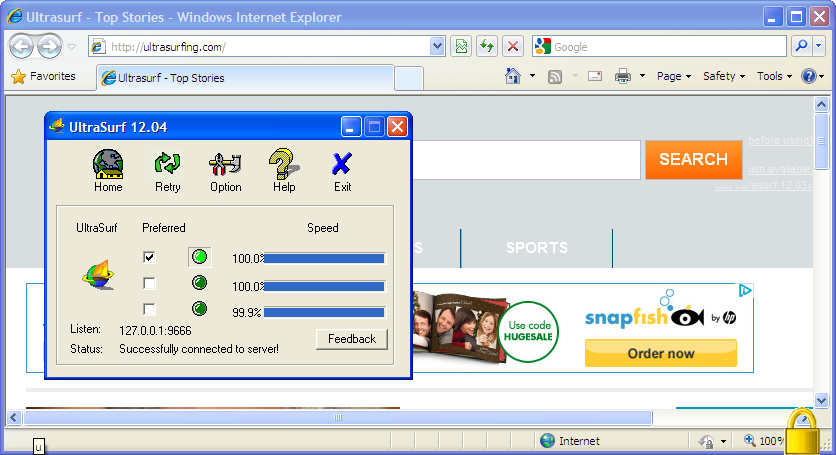836x455 pixels.
Task: Uncheck the first Preferred server checkbox
Action: (x=149, y=257)
